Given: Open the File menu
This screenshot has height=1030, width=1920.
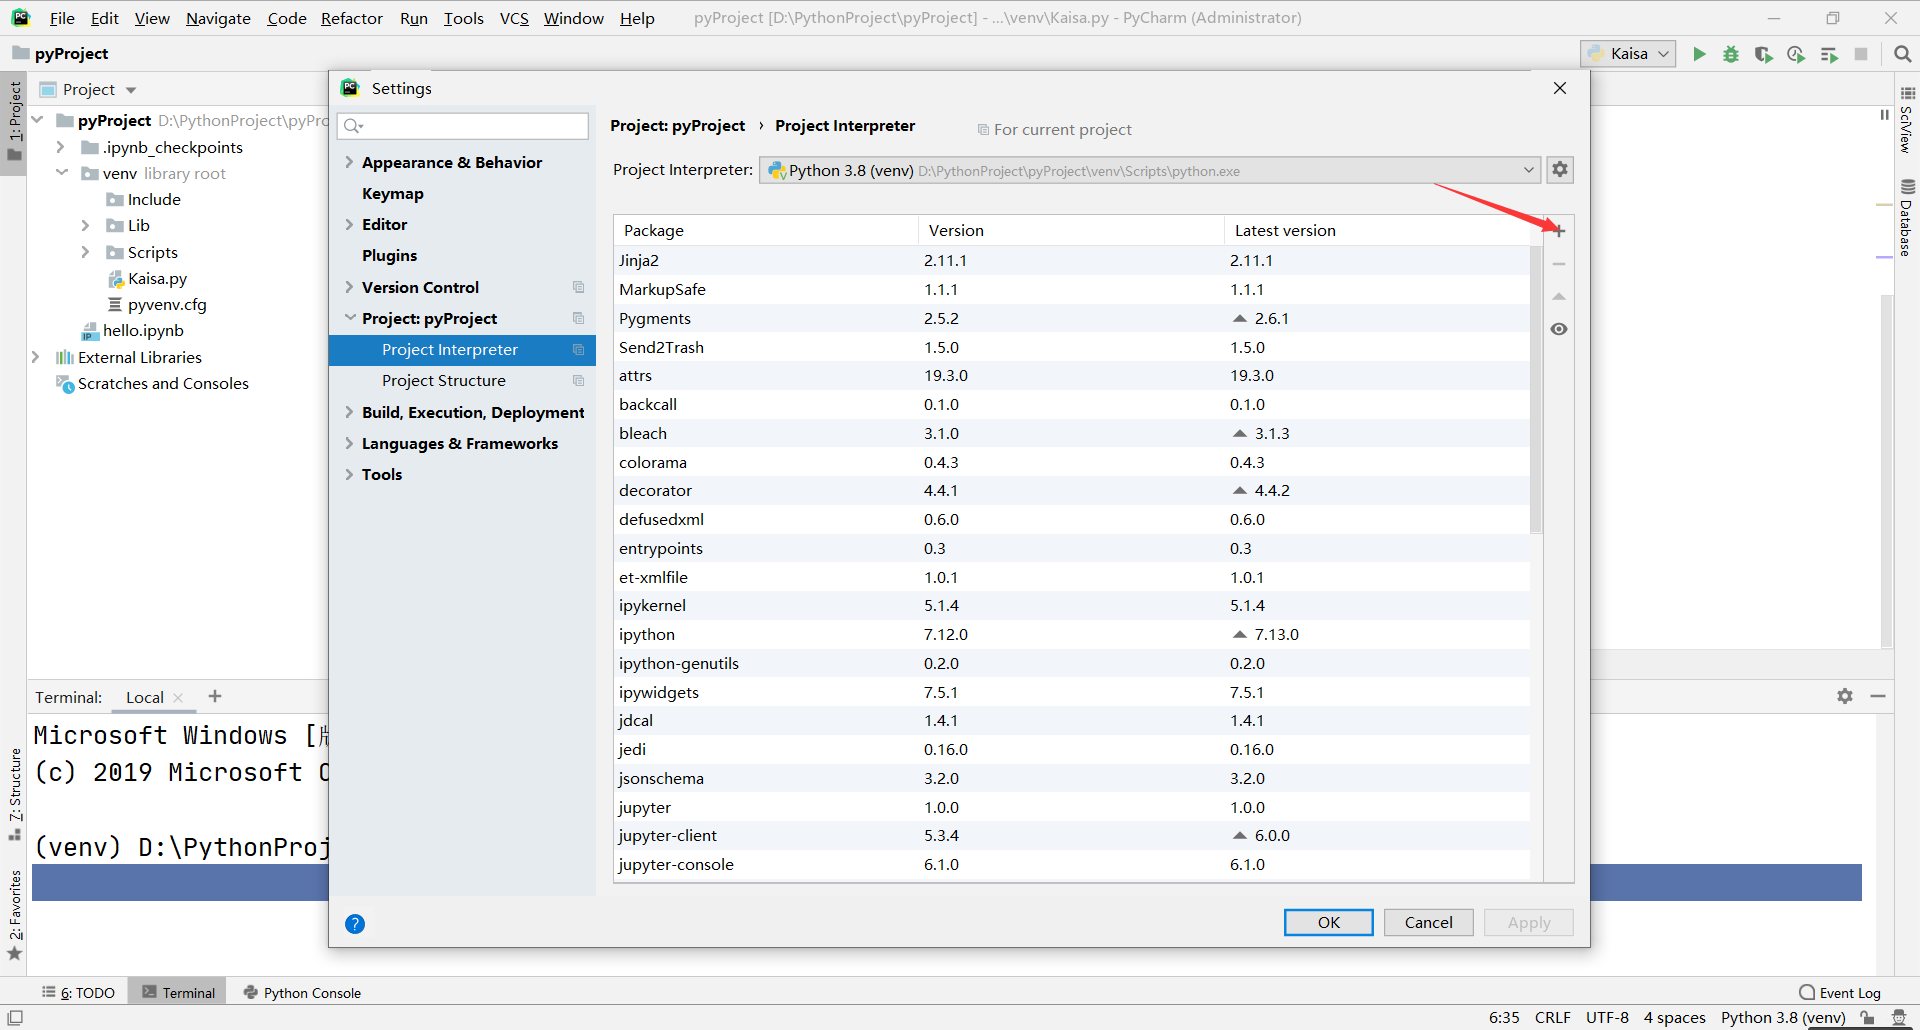Looking at the screenshot, I should pyautogui.click(x=62, y=18).
